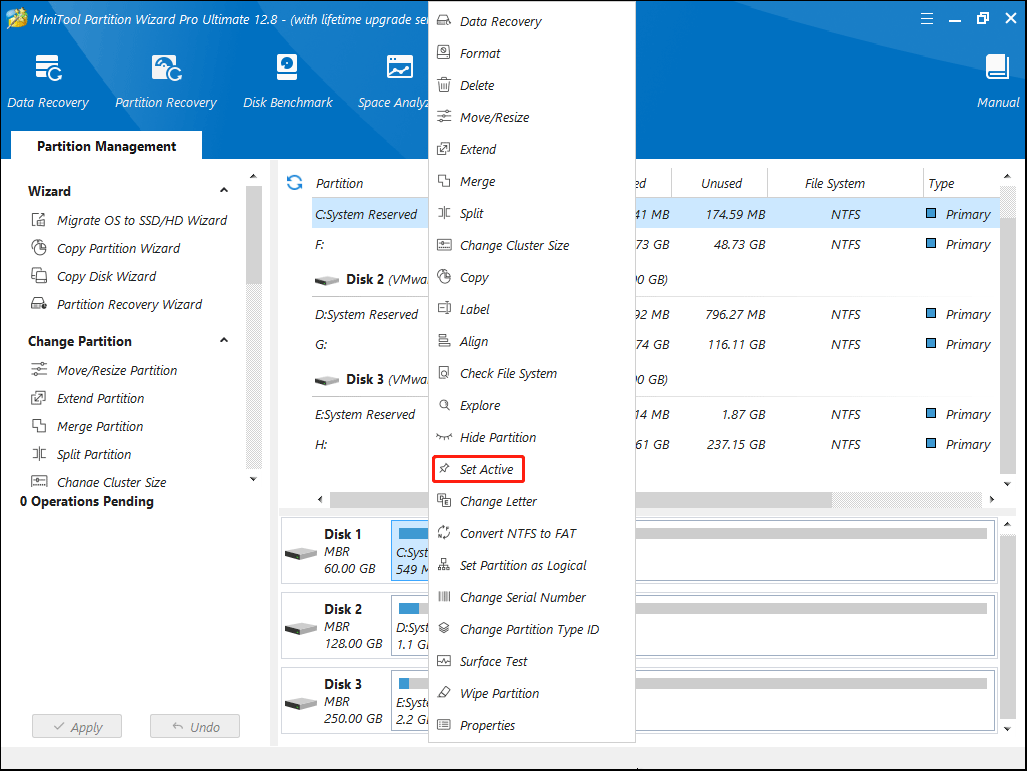Select Change Serial Number in context menu
1027x771 pixels.
pyautogui.click(x=523, y=597)
